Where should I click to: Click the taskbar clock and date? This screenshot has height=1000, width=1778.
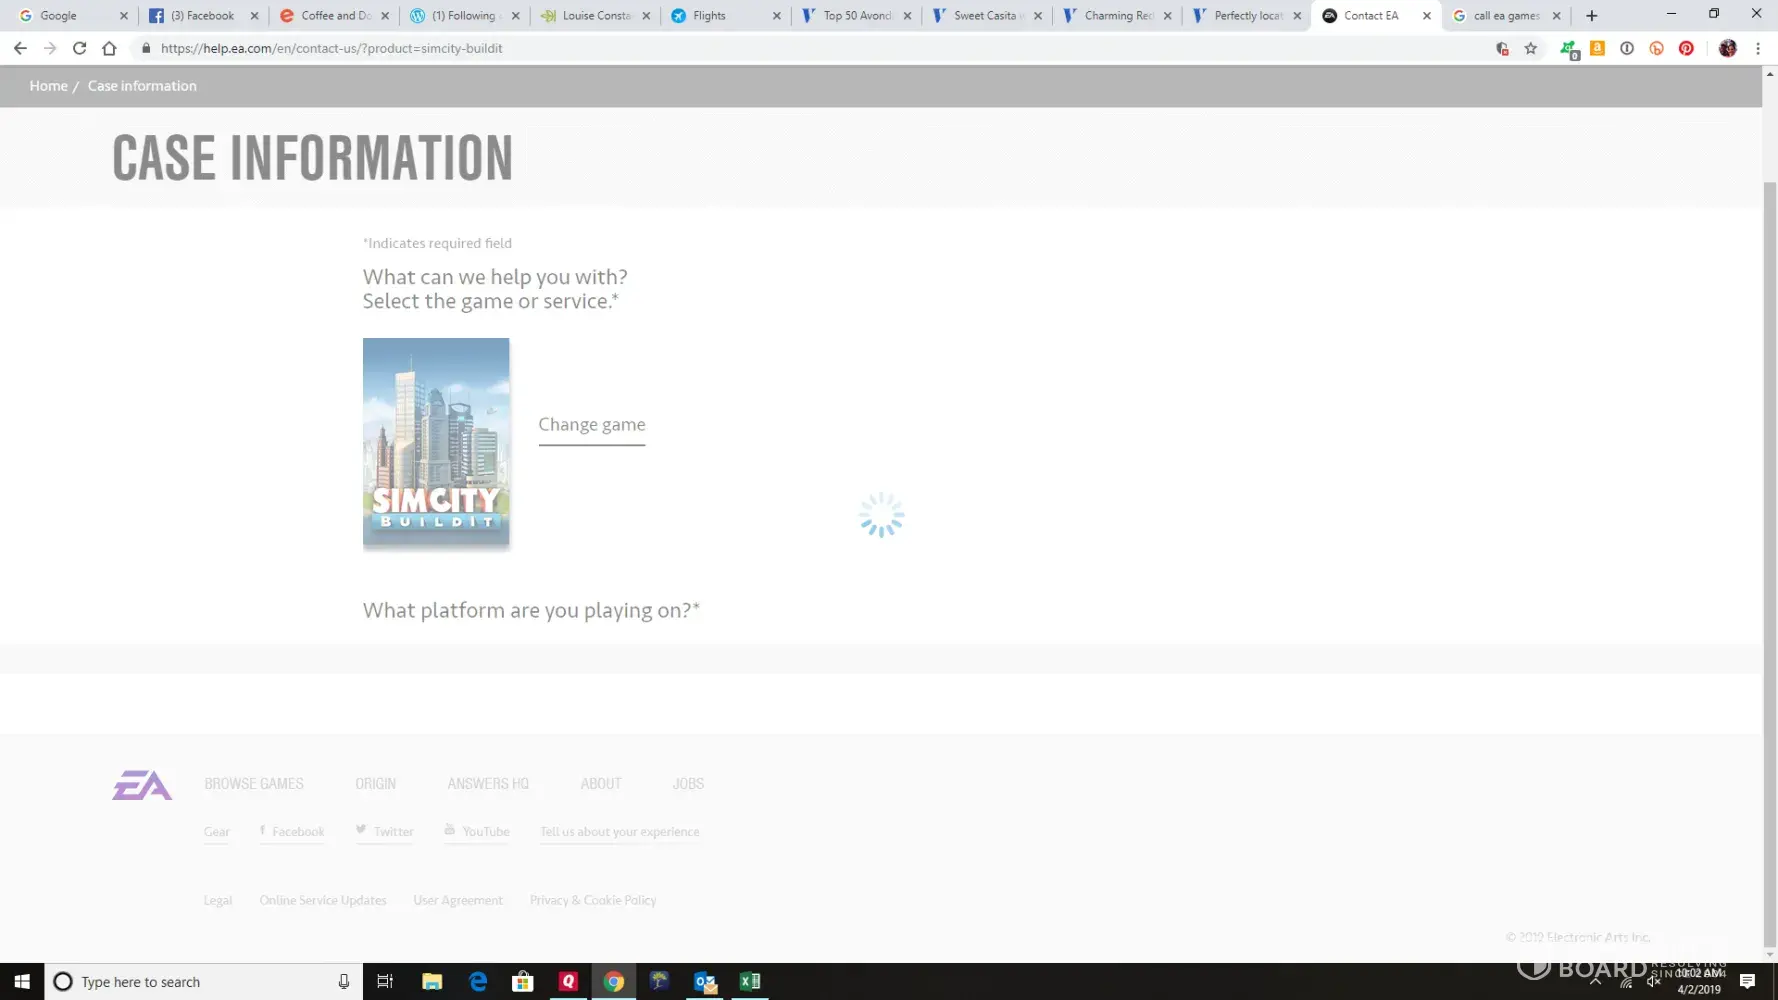pos(1700,981)
